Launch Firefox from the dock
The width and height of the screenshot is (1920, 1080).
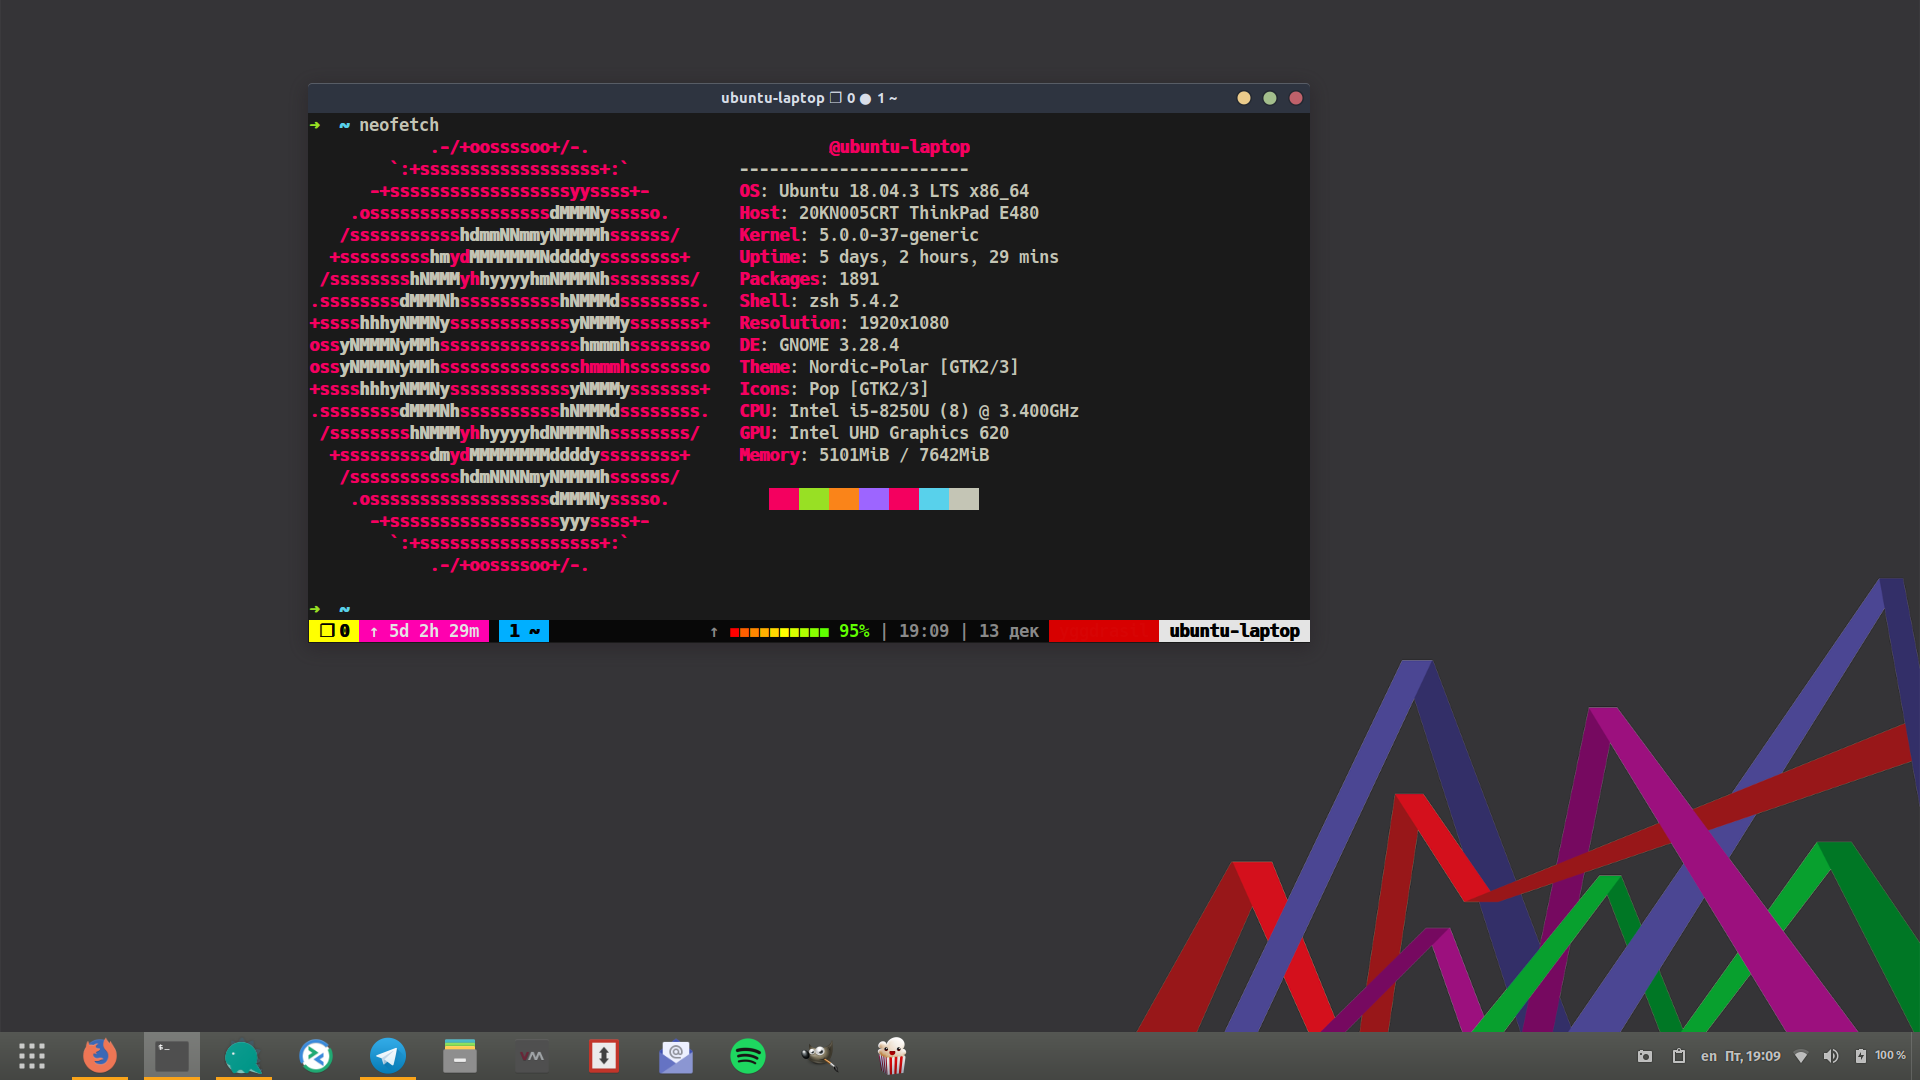[100, 1056]
